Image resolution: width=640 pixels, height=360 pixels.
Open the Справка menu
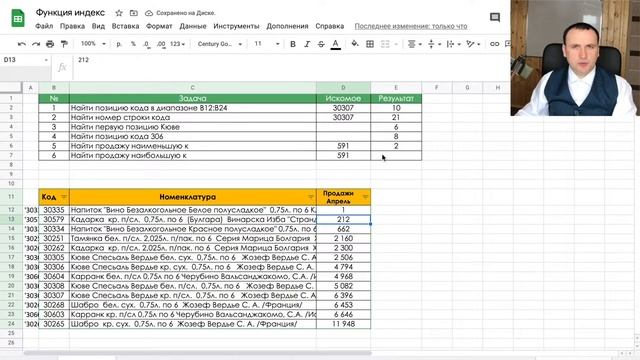(329, 26)
